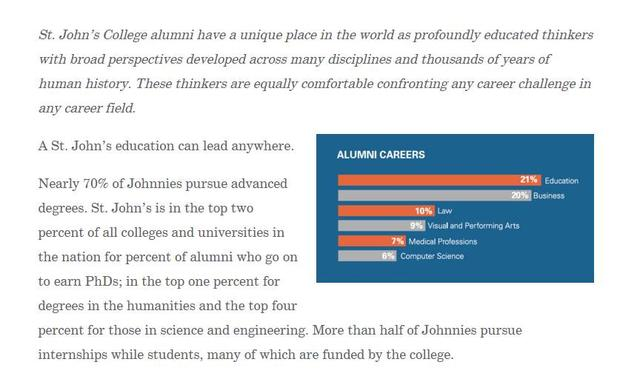Click the Visual and Performing Arts bar
The height and width of the screenshot is (379, 640).
pos(381,226)
